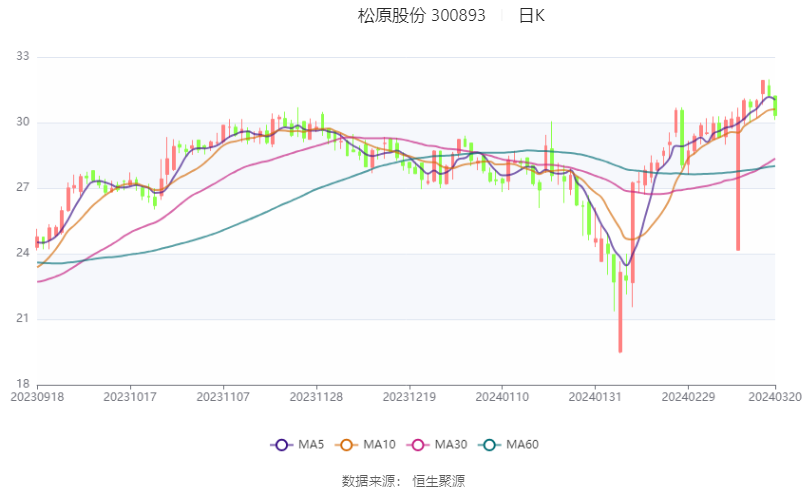Select the 20230918 x-axis date label
Screen dimensions: 807x491
click(x=37, y=397)
